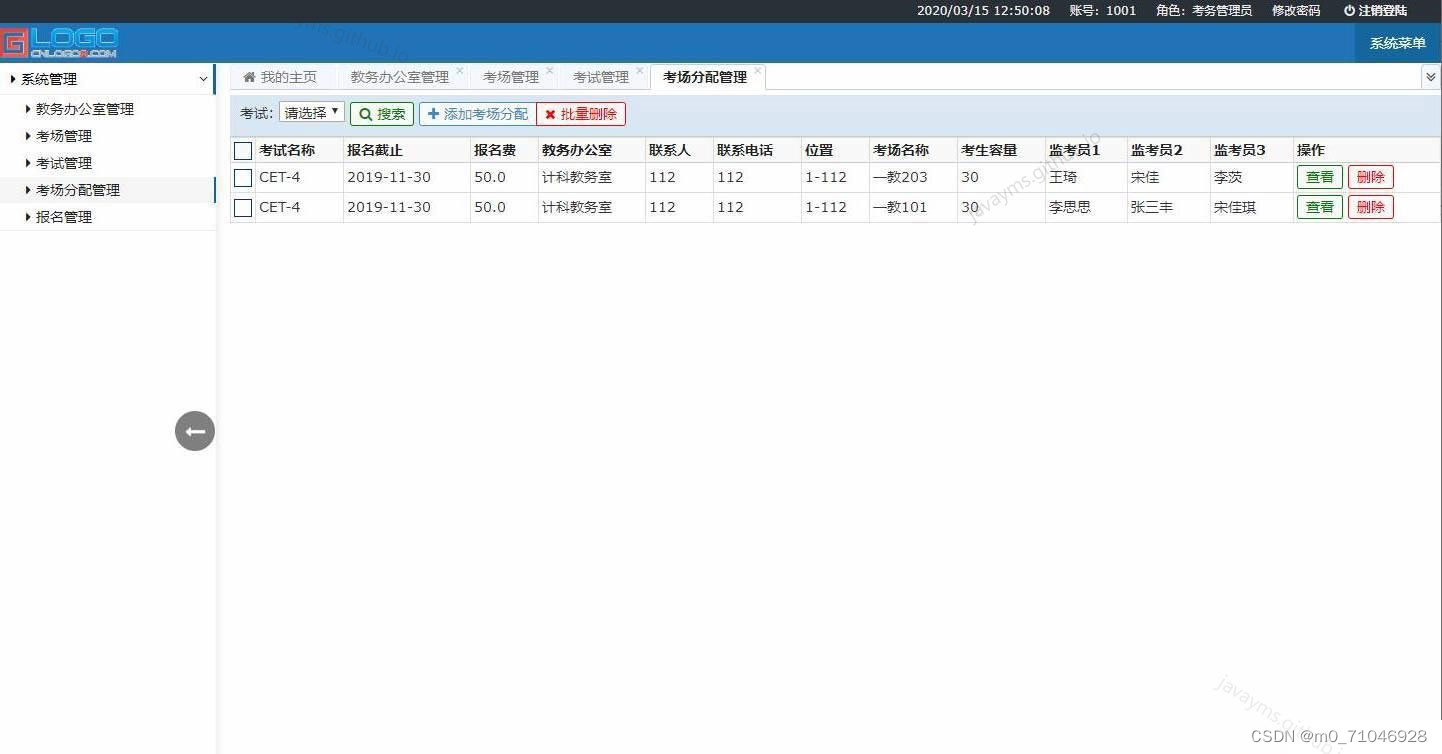Click the 修改密码 link
The height and width of the screenshot is (754, 1442).
point(1296,10)
